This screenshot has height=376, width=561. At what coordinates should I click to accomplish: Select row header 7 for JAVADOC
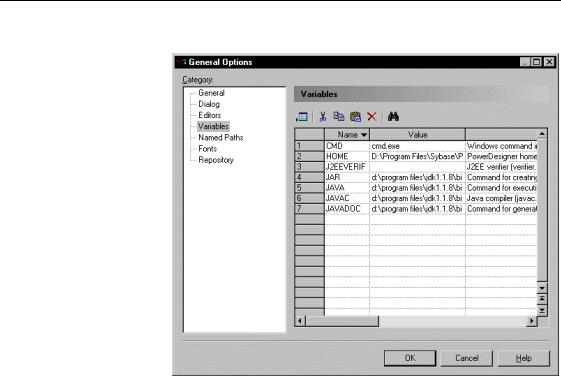[309, 209]
